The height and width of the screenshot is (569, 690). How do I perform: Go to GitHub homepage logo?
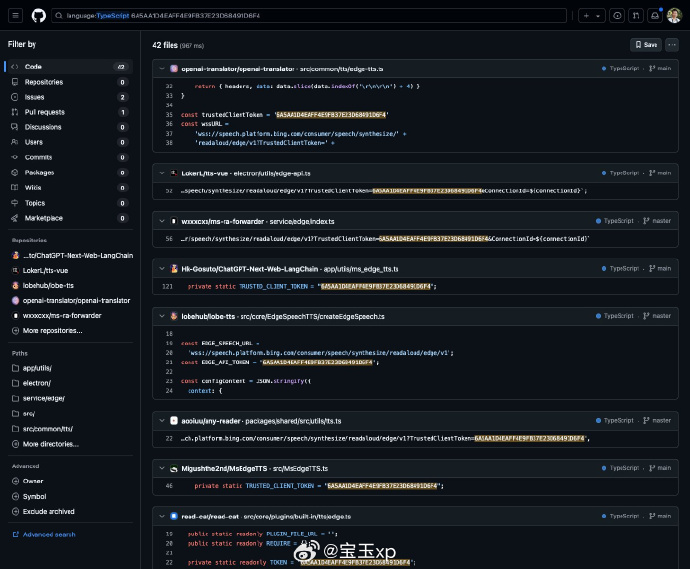39,16
